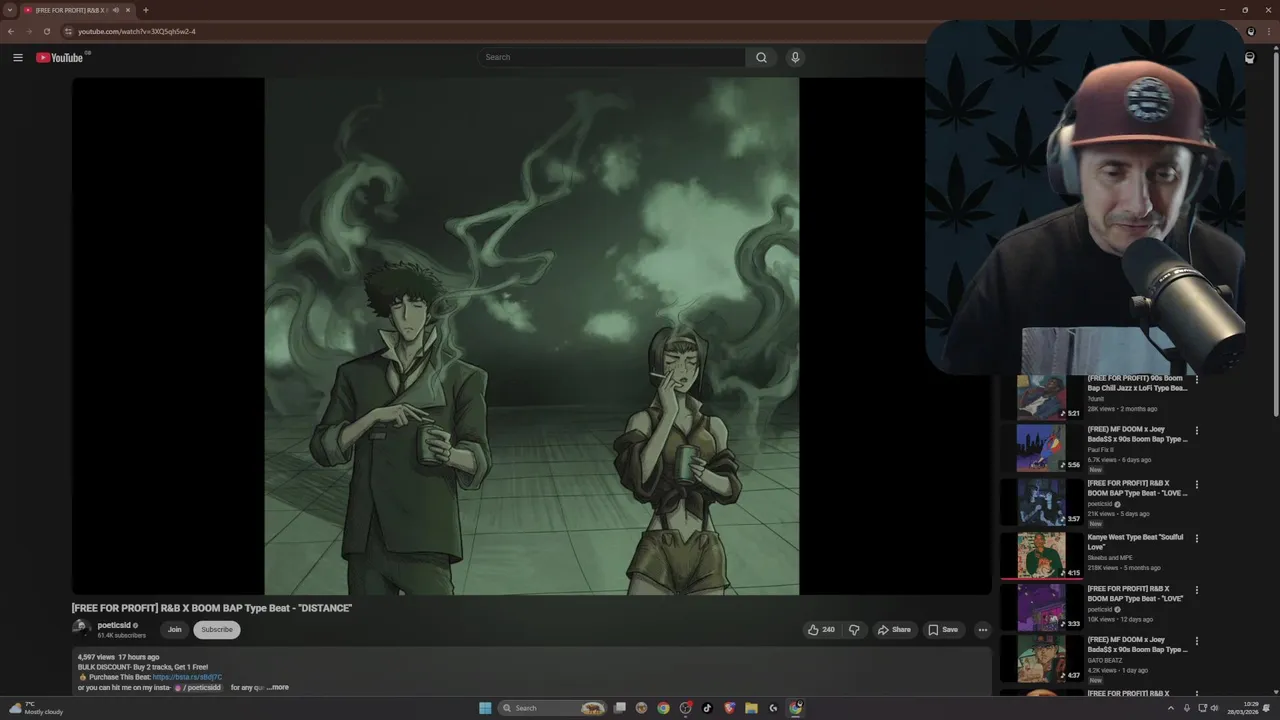Join the poeticsid channel membership
This screenshot has height=720, width=1280.
tap(174, 630)
